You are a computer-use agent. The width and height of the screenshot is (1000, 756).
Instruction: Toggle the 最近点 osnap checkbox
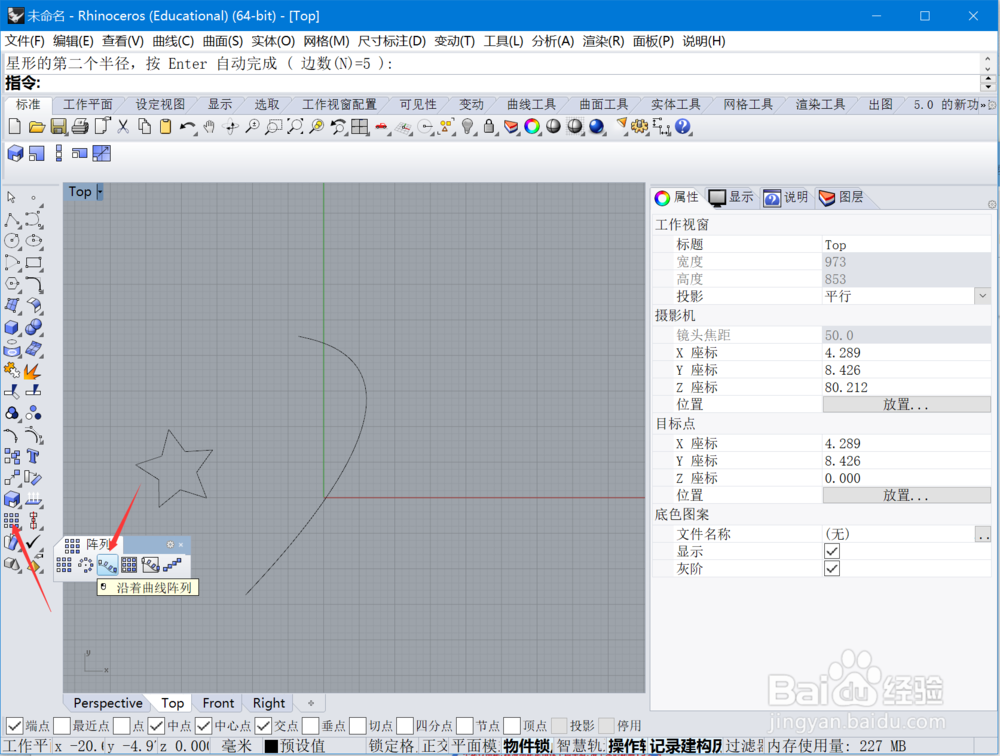click(62, 725)
